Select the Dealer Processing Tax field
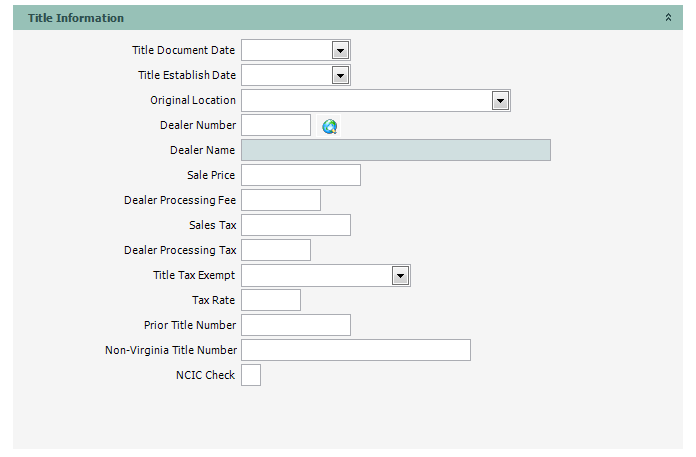The height and width of the screenshot is (457, 696). (275, 250)
